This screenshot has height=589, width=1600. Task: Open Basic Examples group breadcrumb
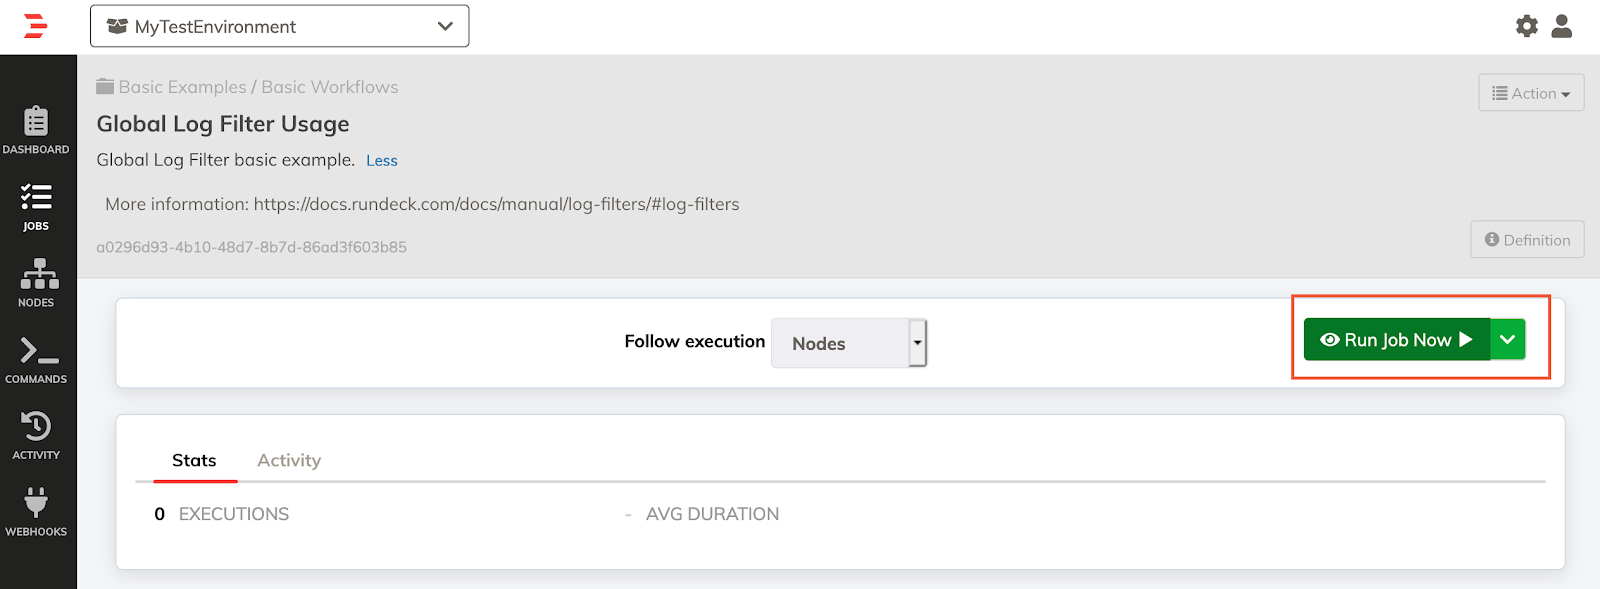click(x=182, y=87)
